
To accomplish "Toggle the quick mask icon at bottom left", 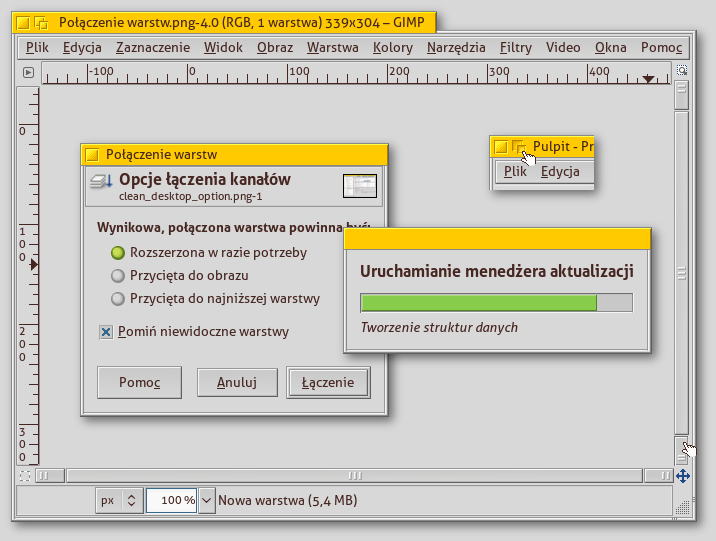I will click(x=25, y=476).
